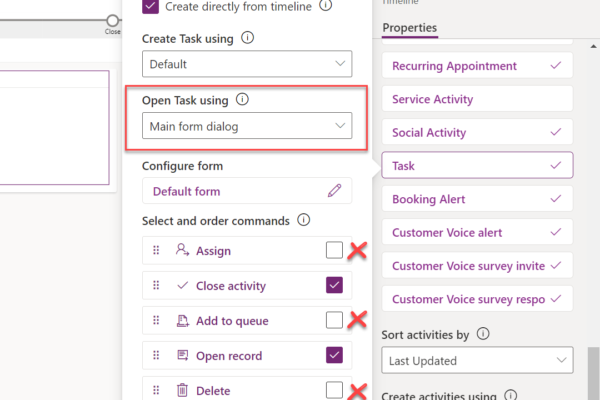Uncheck the Open record command checkbox
The width and height of the screenshot is (600, 400).
(x=334, y=355)
